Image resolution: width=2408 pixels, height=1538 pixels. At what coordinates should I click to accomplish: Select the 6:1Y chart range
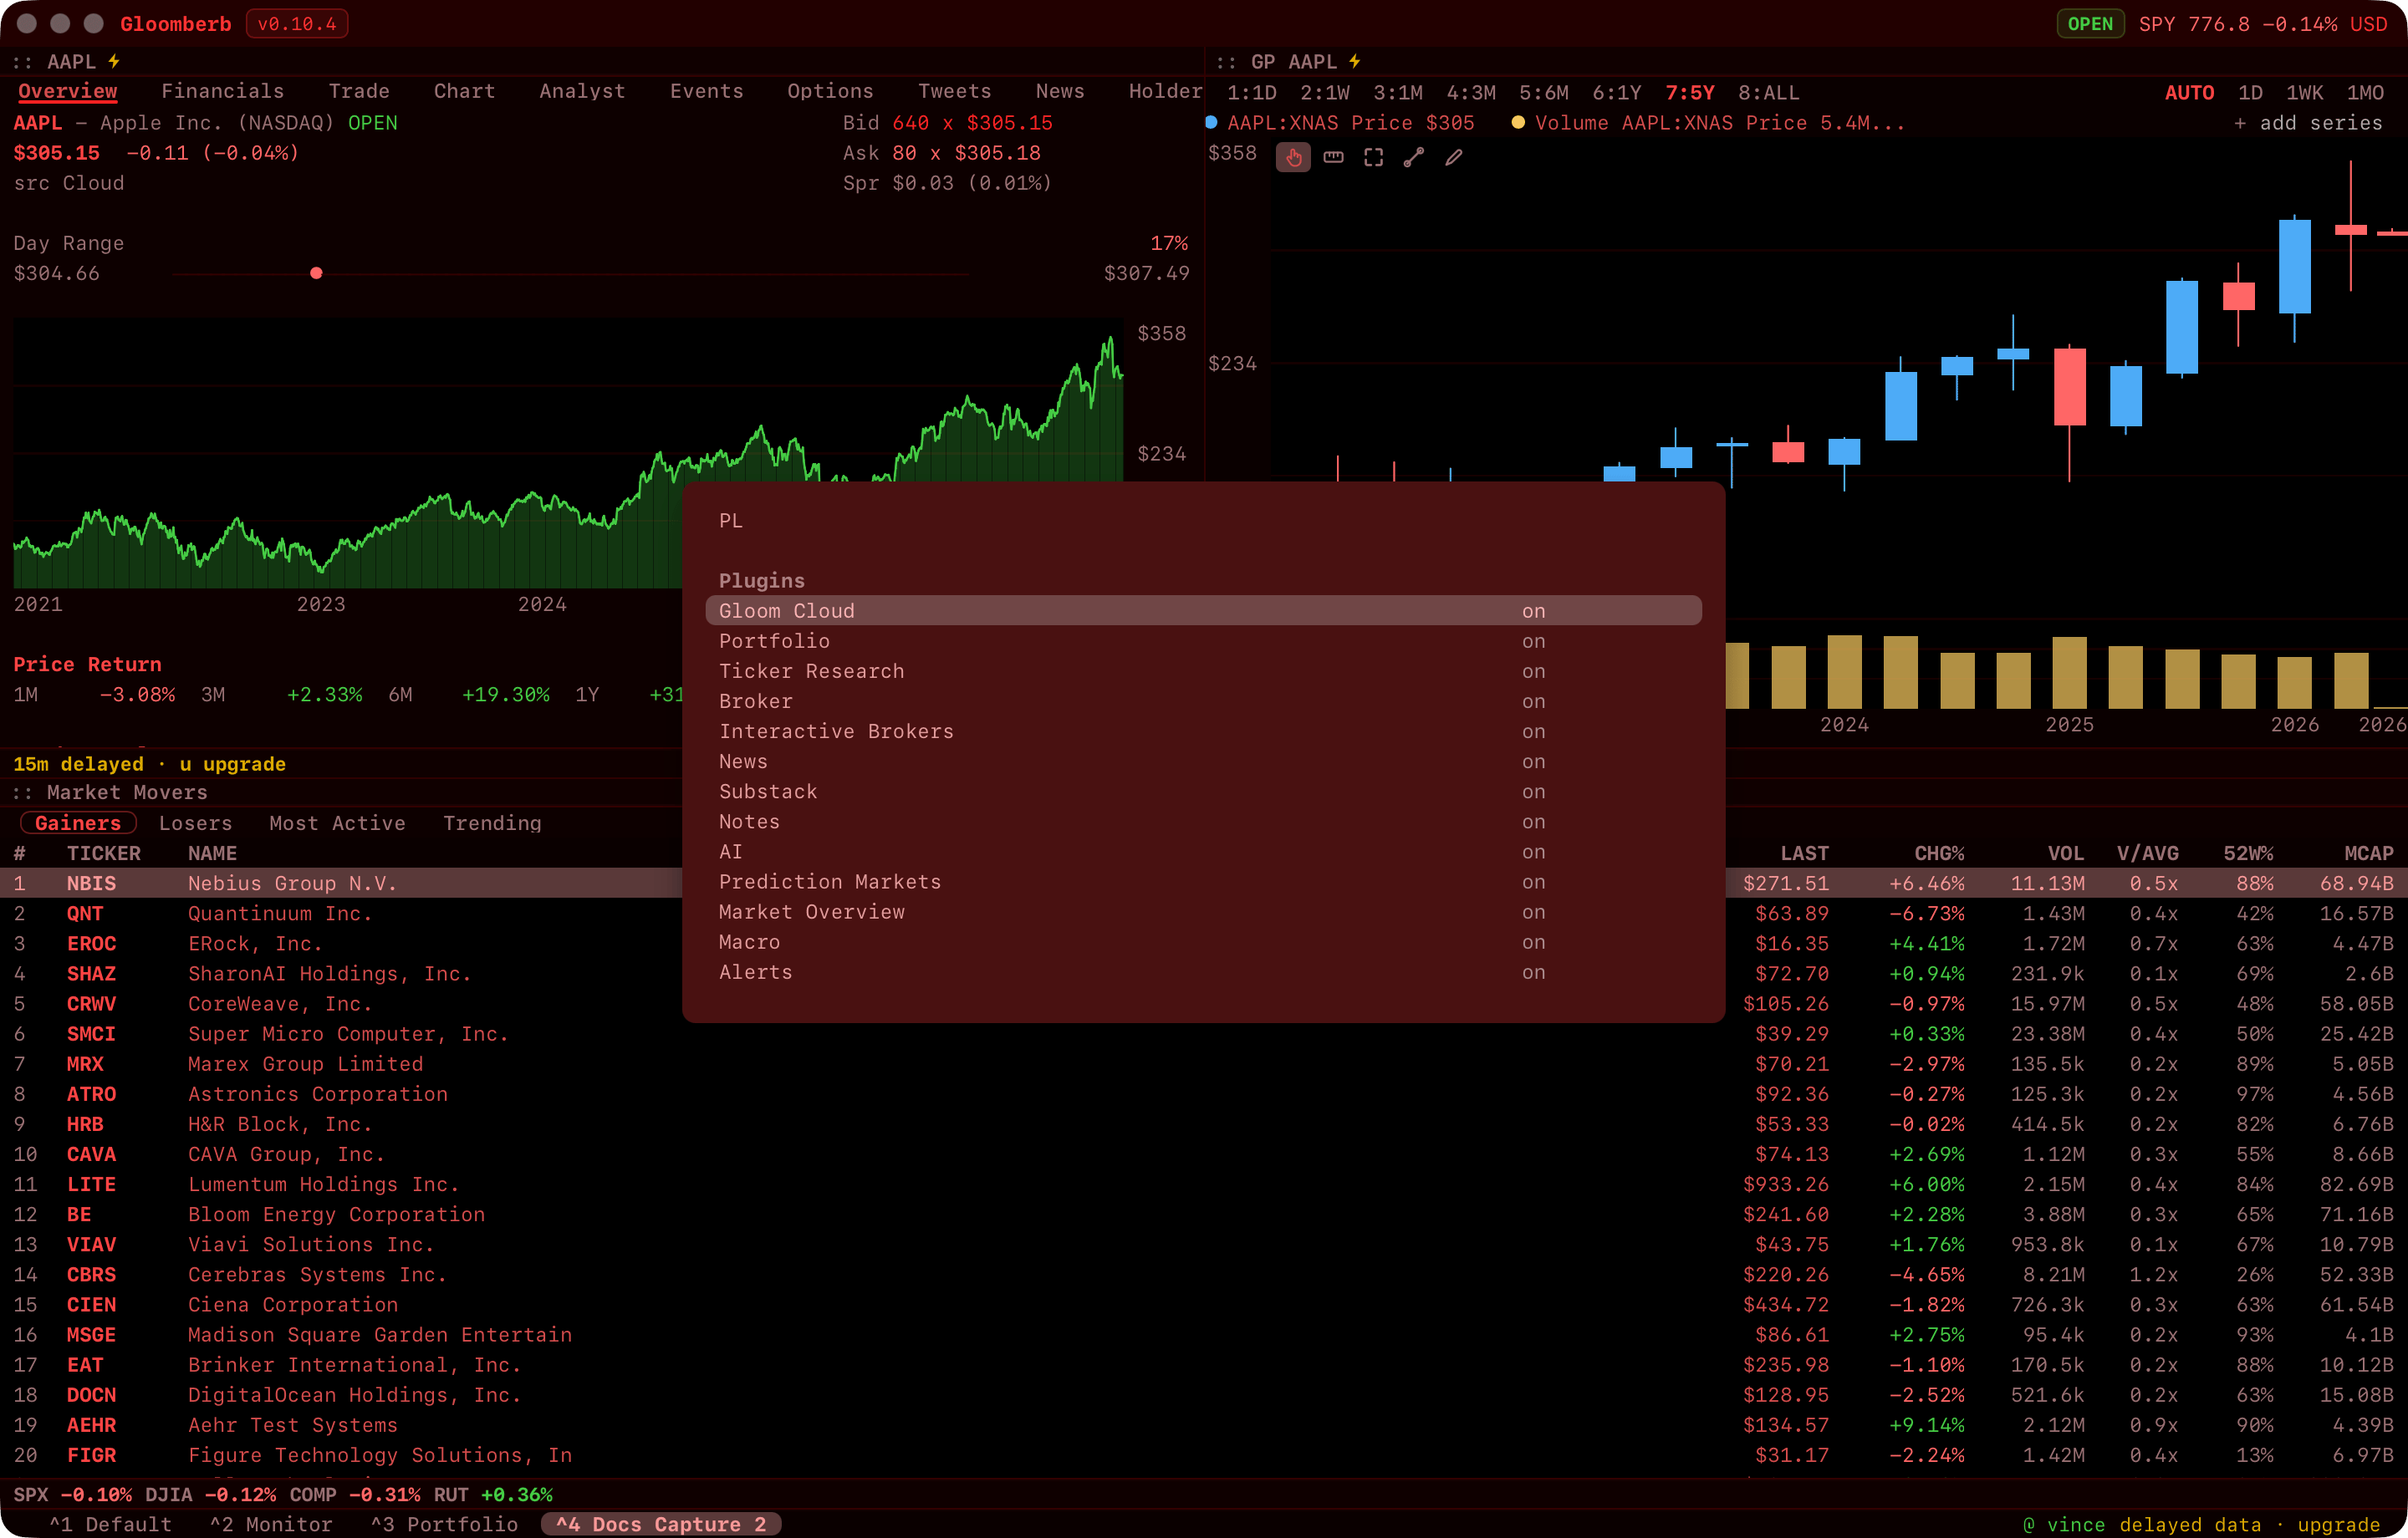(x=1616, y=93)
